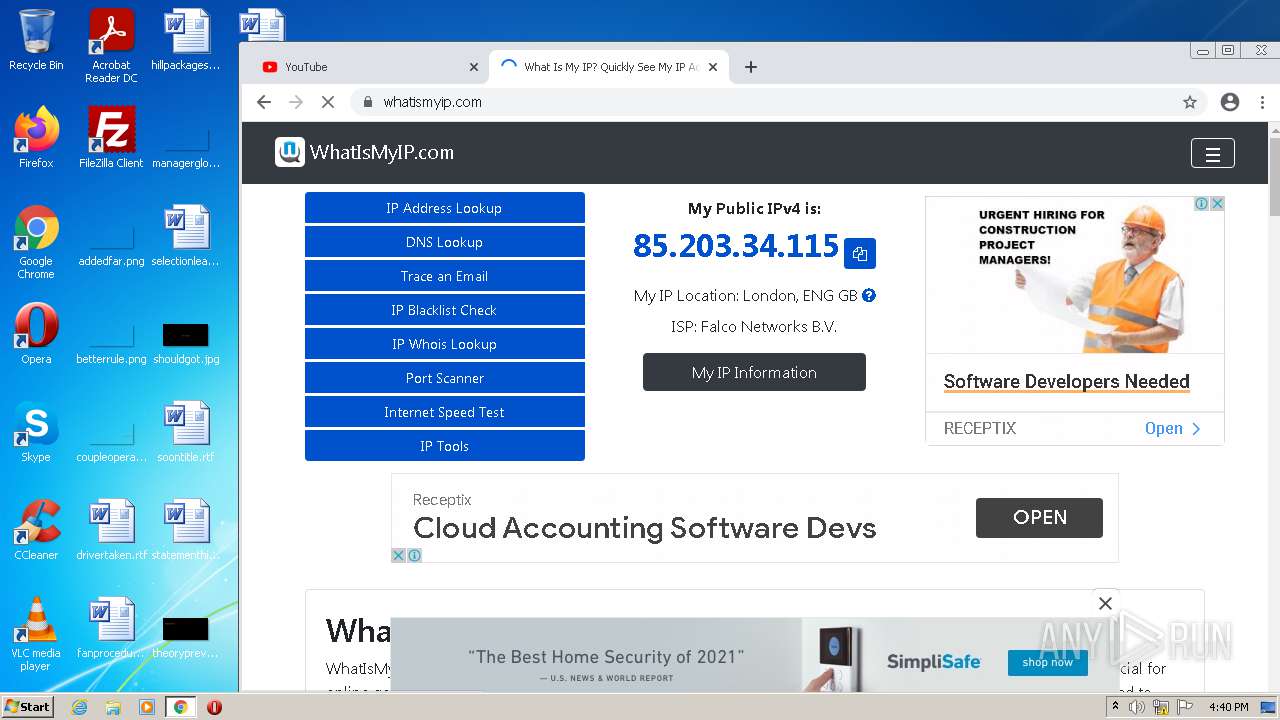Open Software Developers Needed ad headline

click(1066, 381)
